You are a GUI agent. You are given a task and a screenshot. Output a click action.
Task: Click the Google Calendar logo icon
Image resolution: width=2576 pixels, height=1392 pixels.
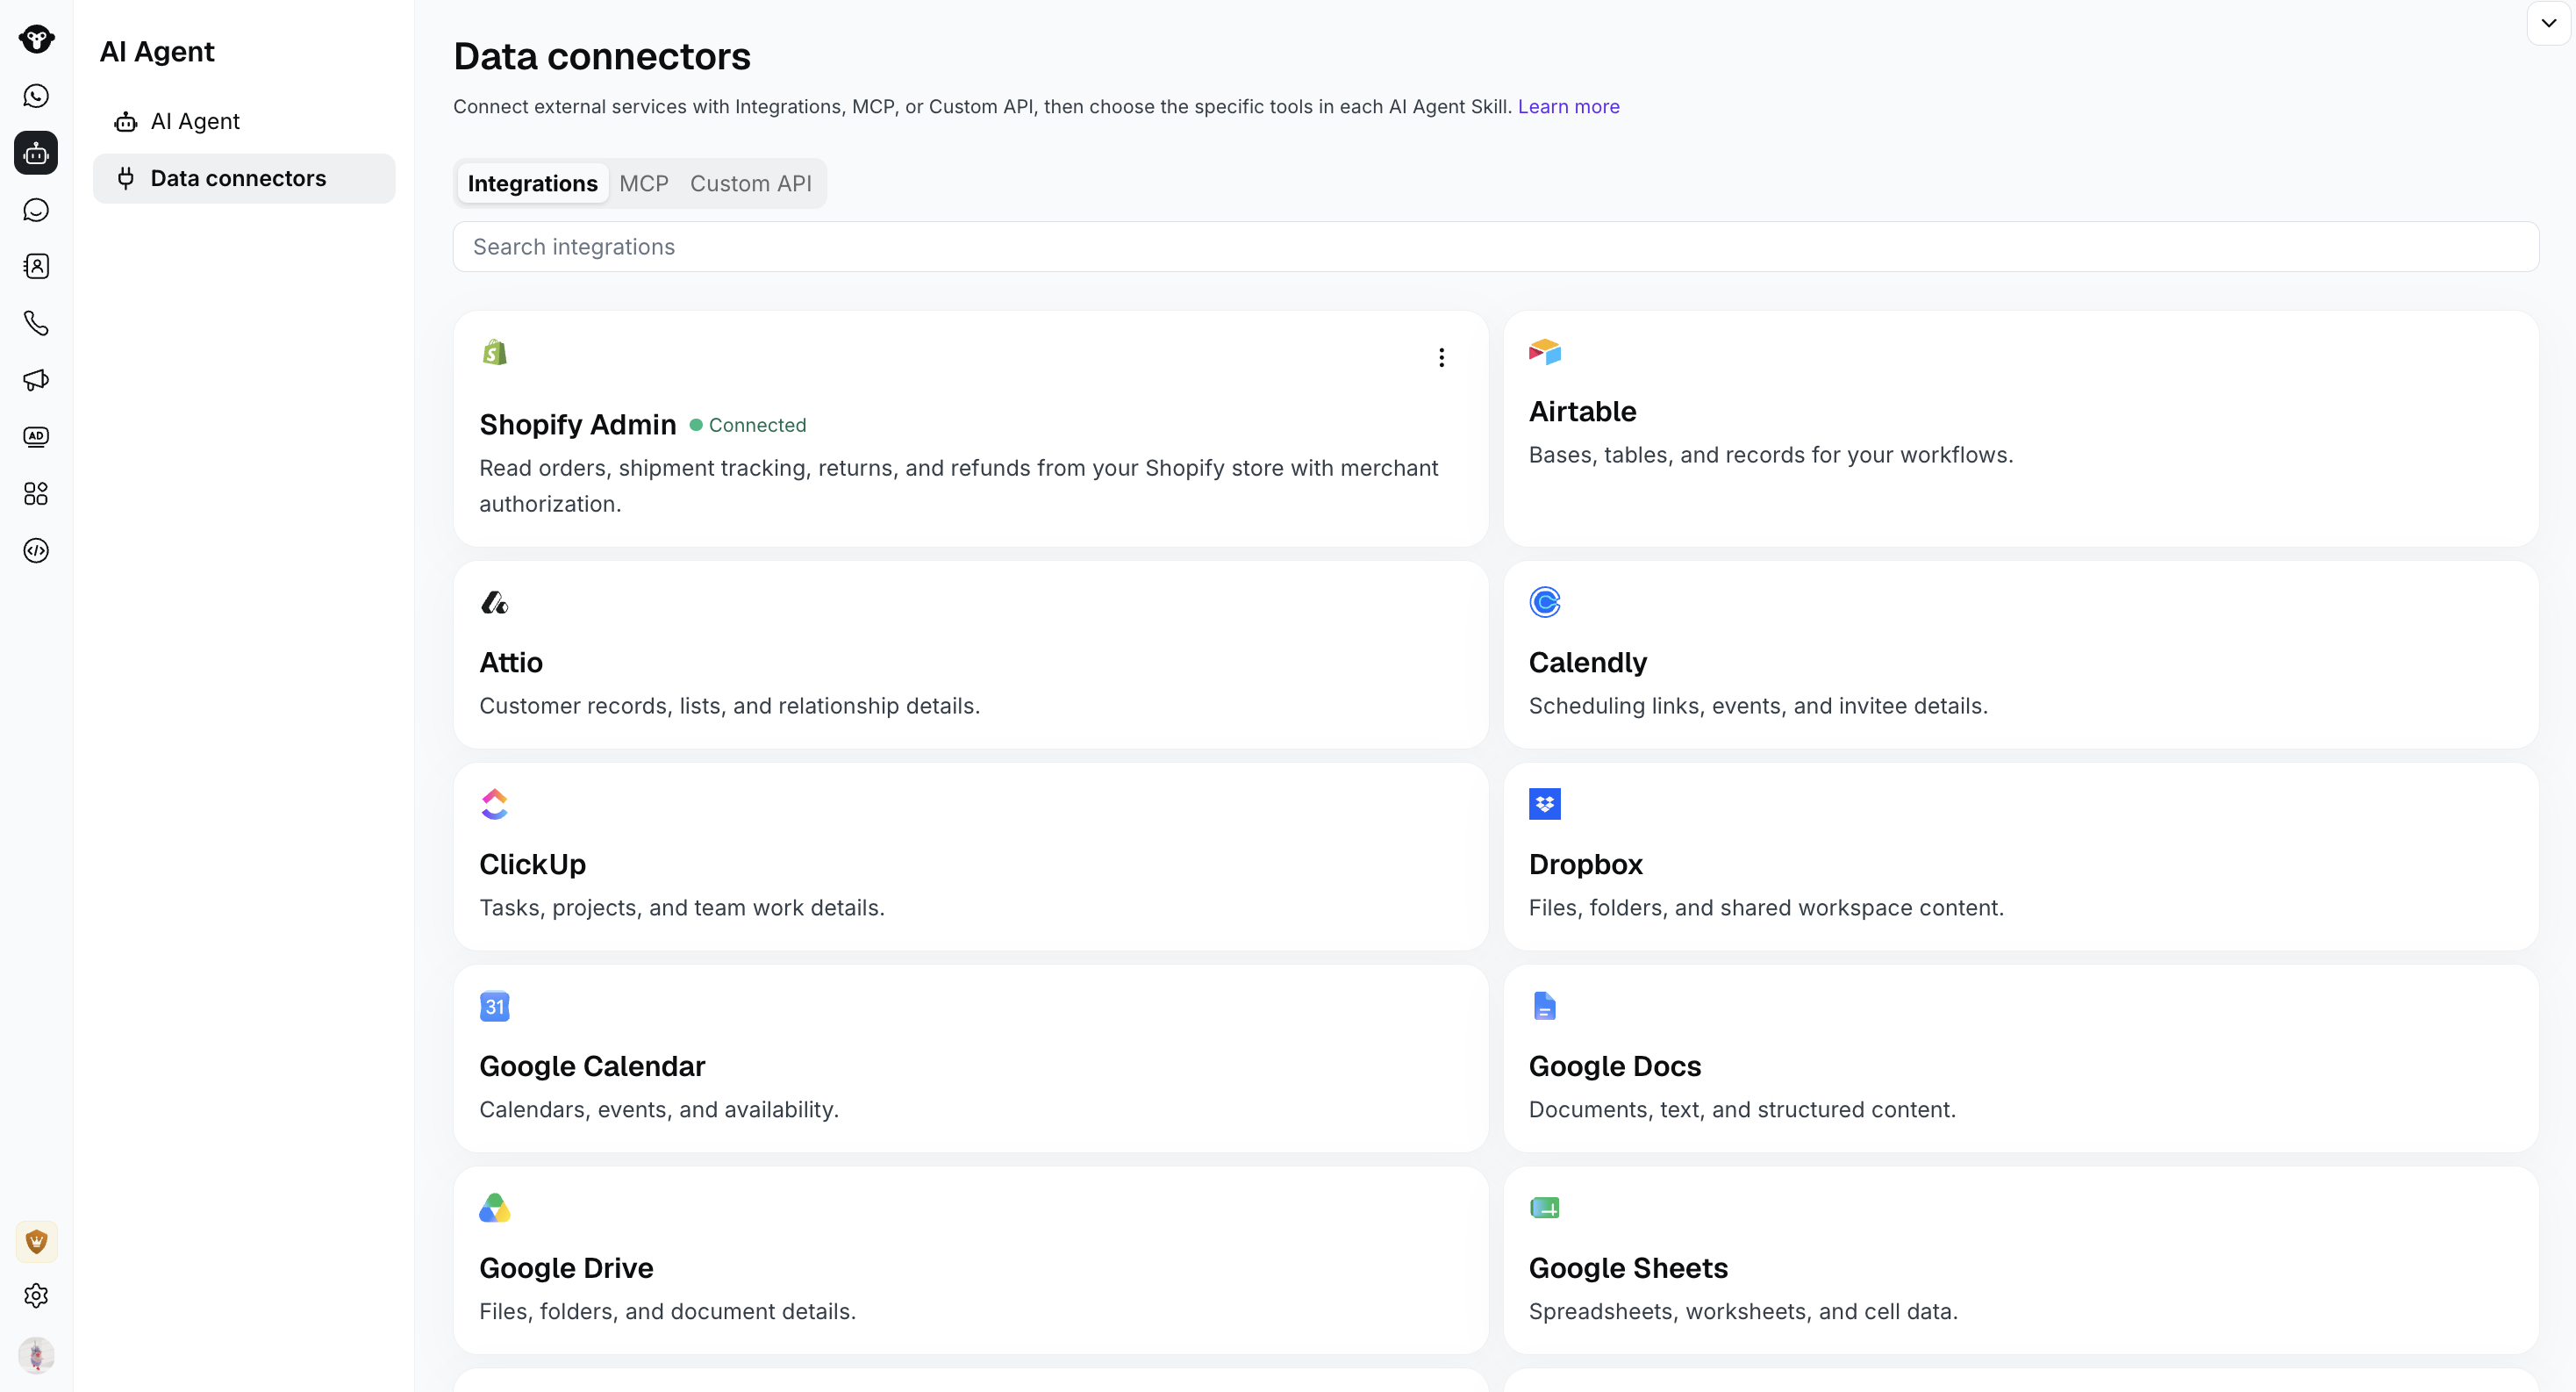coord(495,1006)
